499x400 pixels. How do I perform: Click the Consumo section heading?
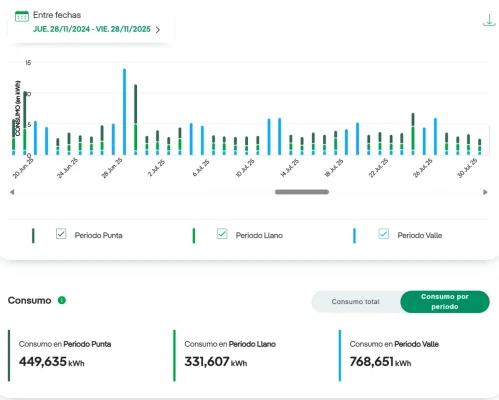(29, 300)
